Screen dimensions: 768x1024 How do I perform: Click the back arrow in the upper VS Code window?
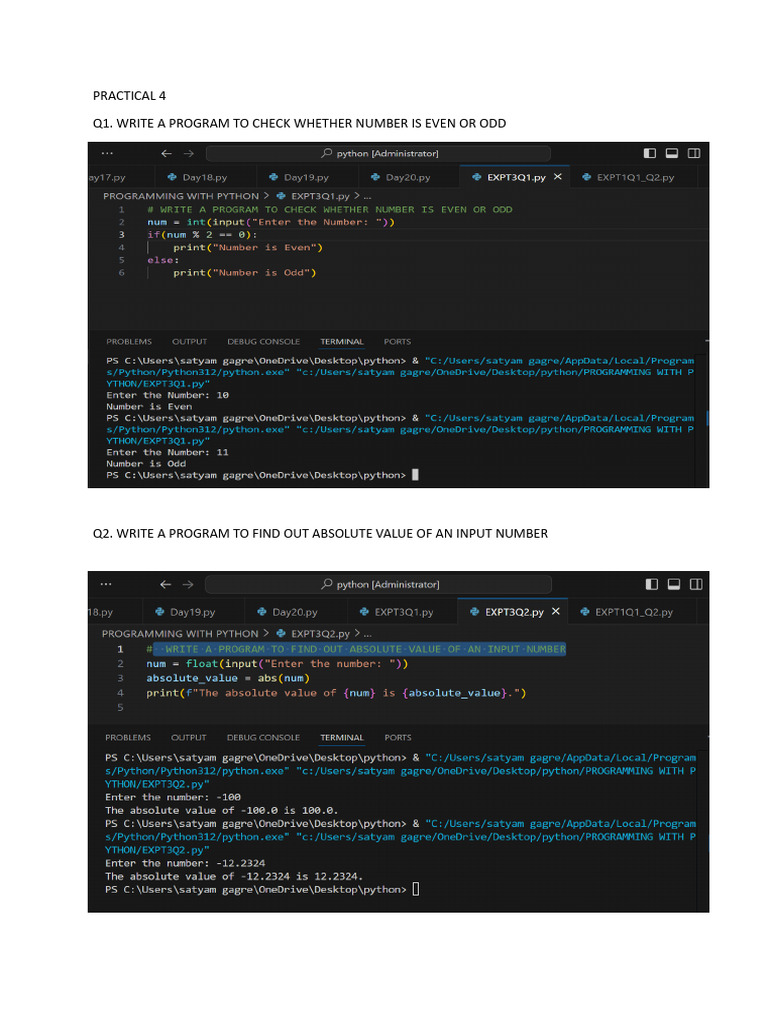click(165, 153)
